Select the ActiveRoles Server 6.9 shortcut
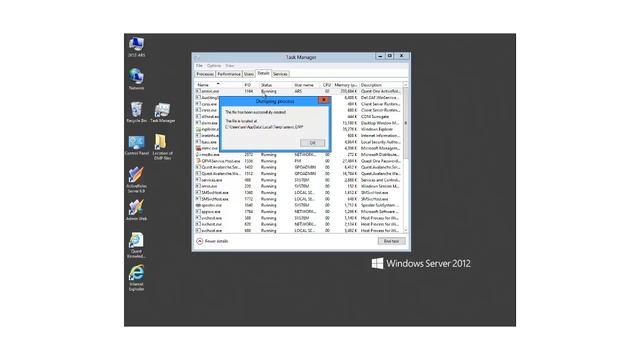This screenshot has height=360, width=640. [x=136, y=180]
